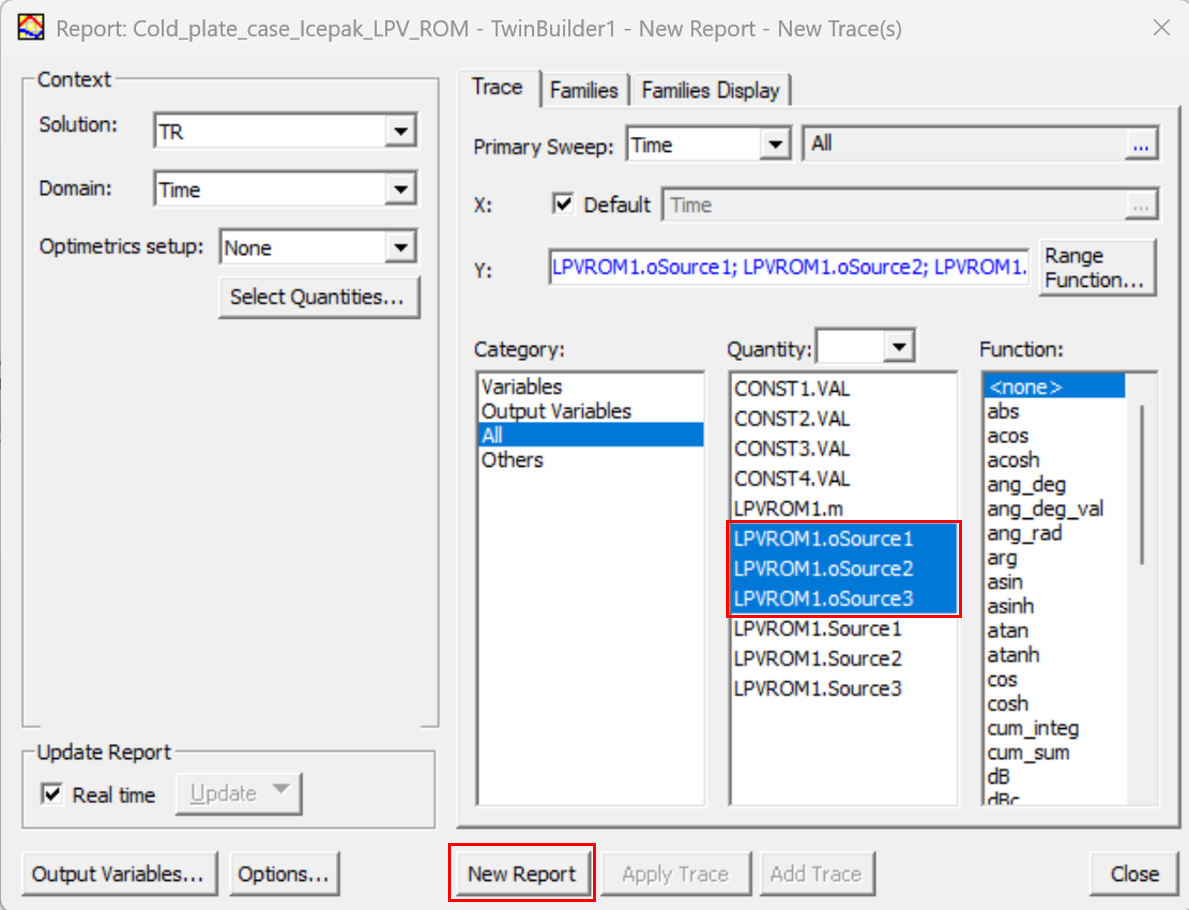Image resolution: width=1189 pixels, height=910 pixels.
Task: Select asinh function
Action: click(1055, 606)
